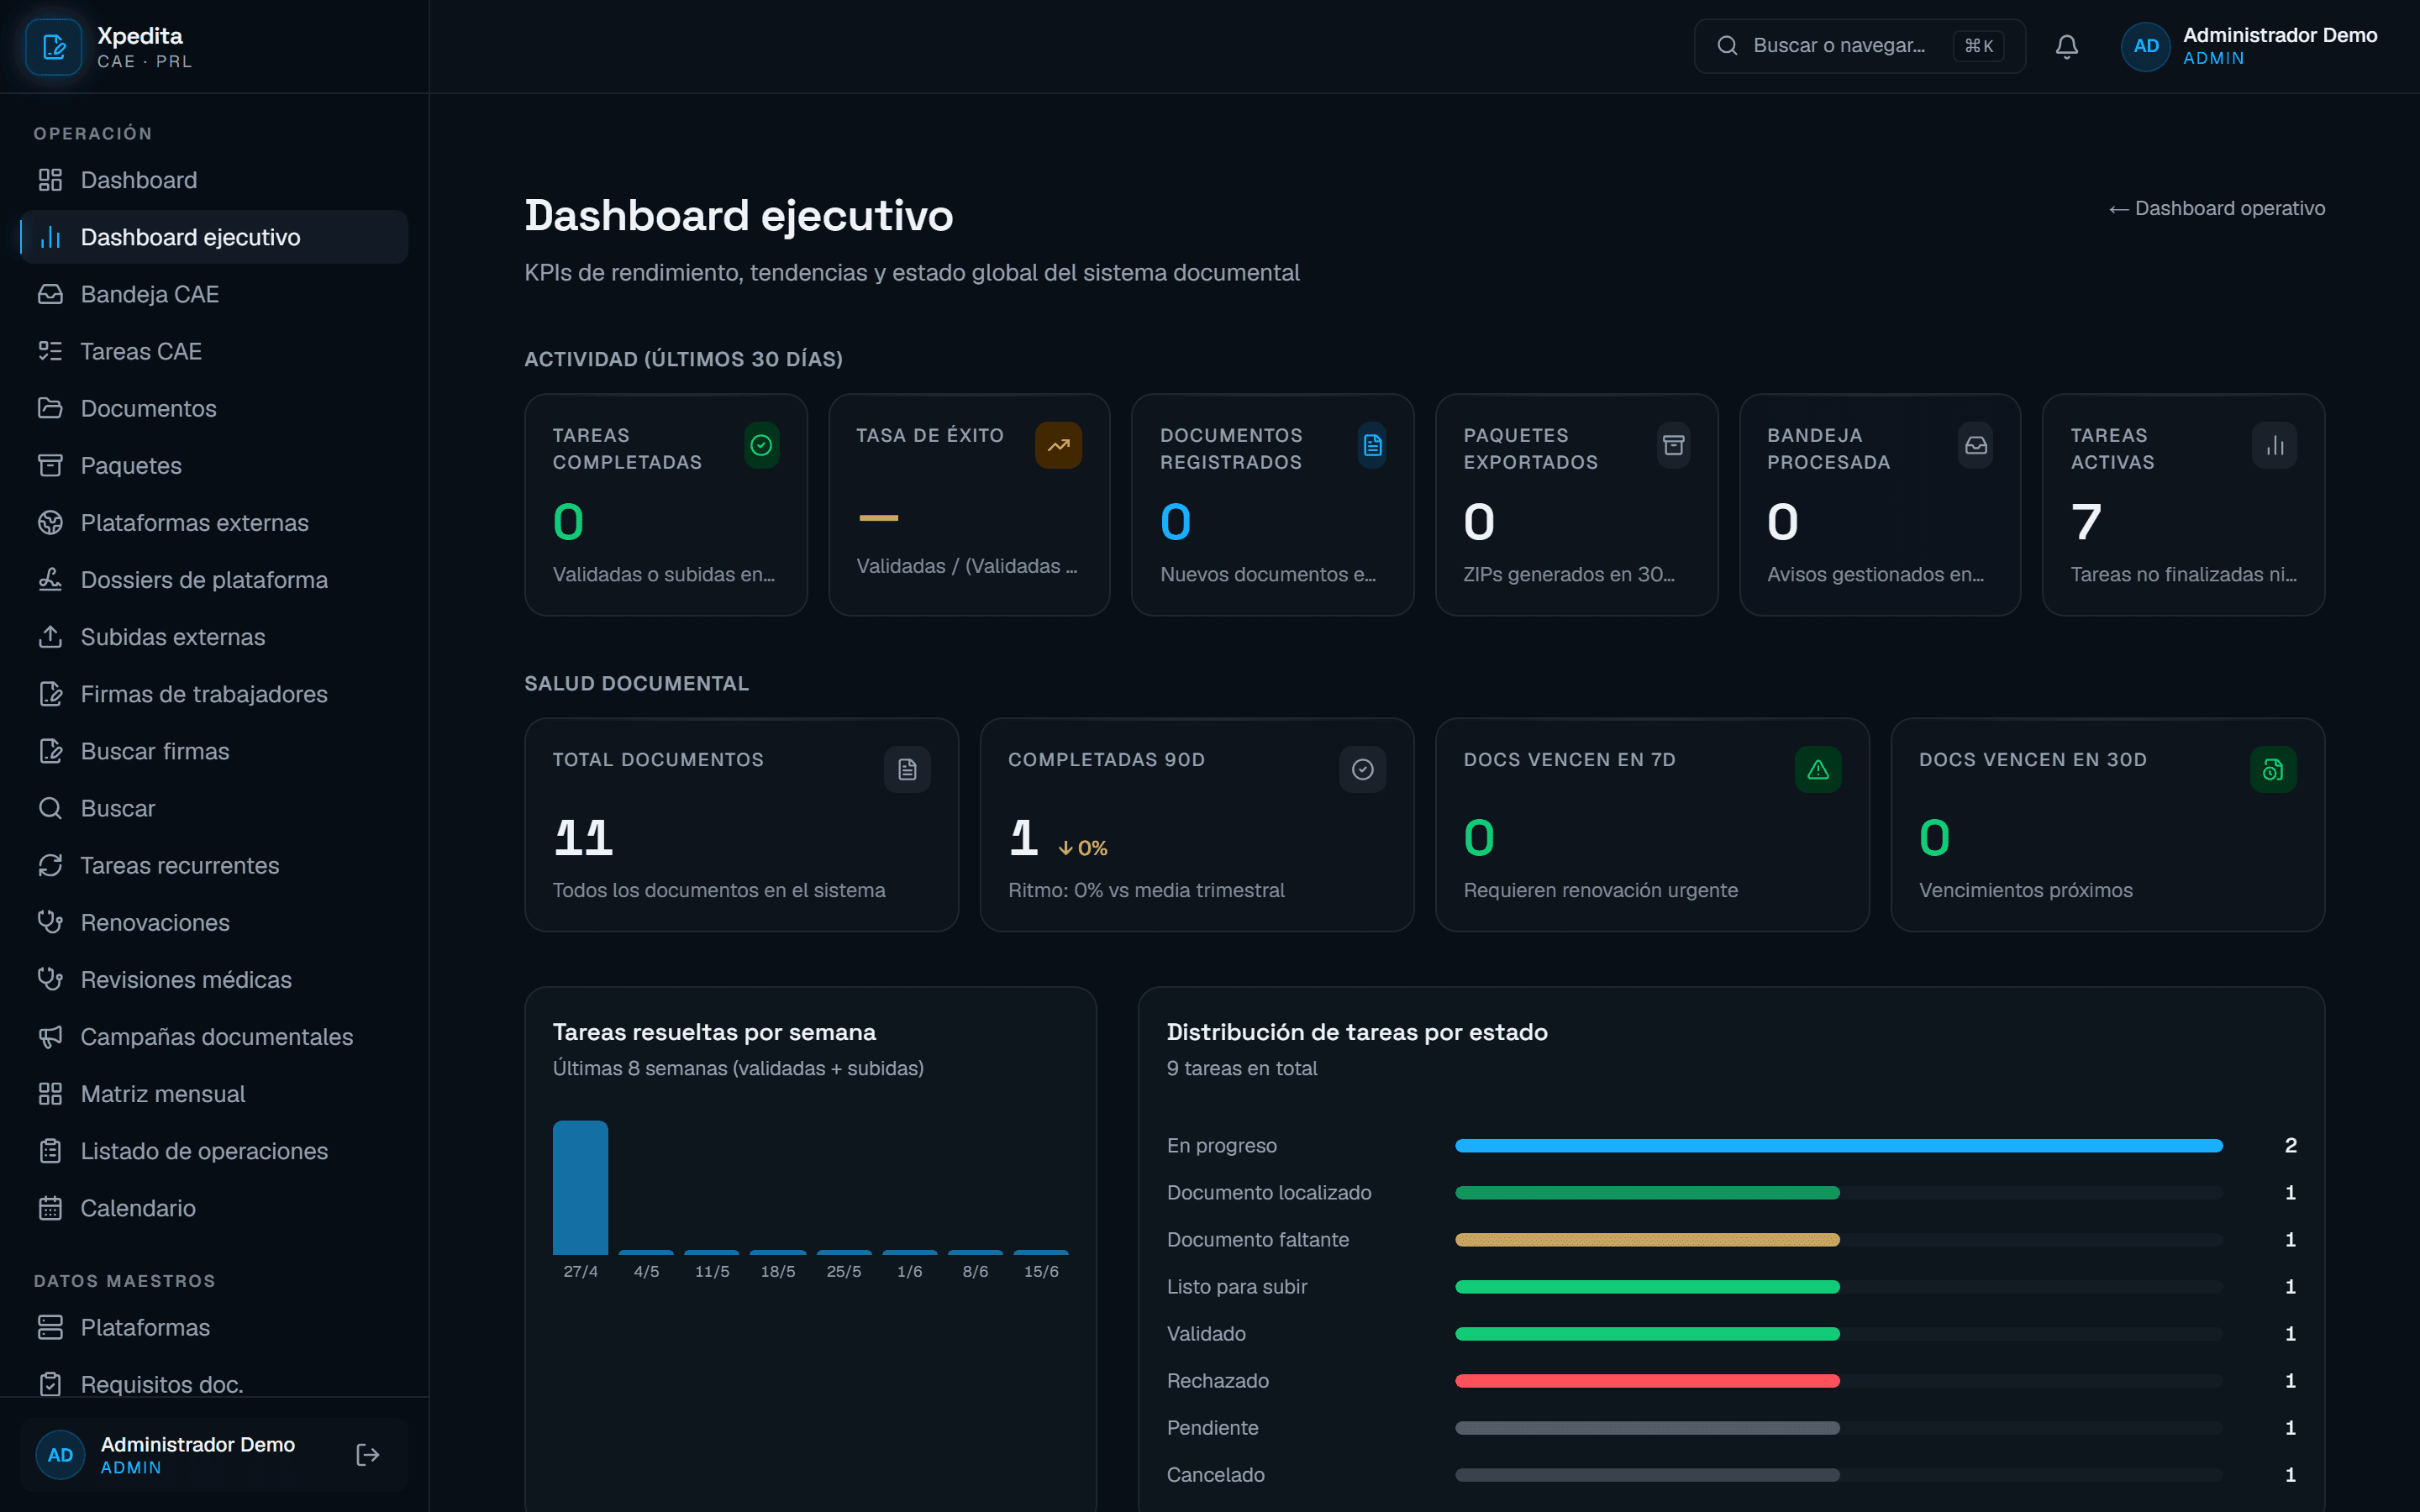Click the AD avatar in top bar

(x=2145, y=46)
